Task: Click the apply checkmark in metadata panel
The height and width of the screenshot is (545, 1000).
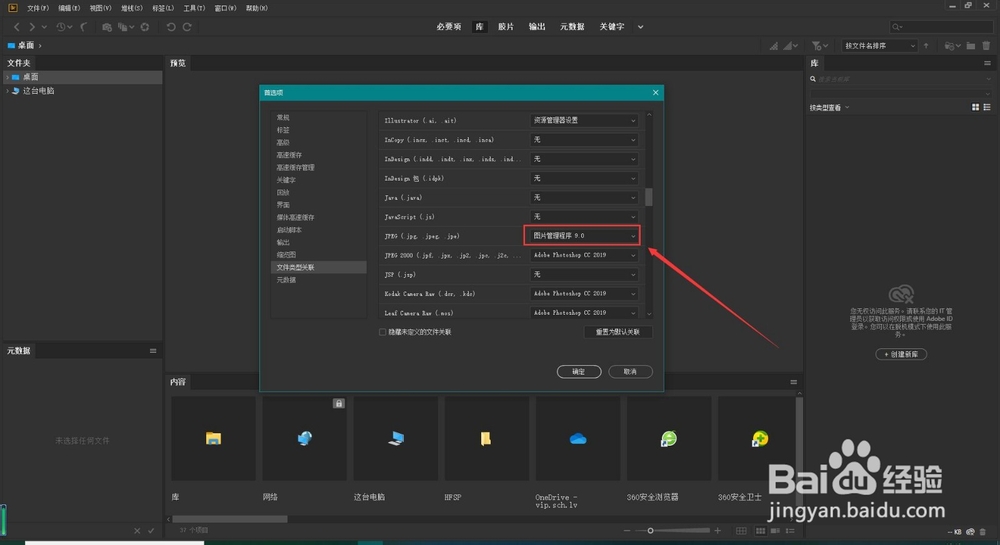Action: coord(151,530)
